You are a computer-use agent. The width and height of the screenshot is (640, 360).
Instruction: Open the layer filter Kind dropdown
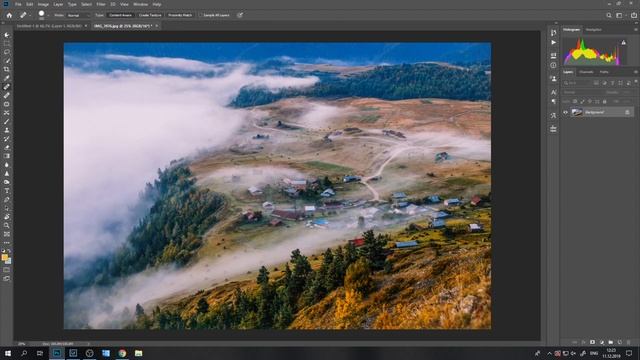(x=577, y=83)
